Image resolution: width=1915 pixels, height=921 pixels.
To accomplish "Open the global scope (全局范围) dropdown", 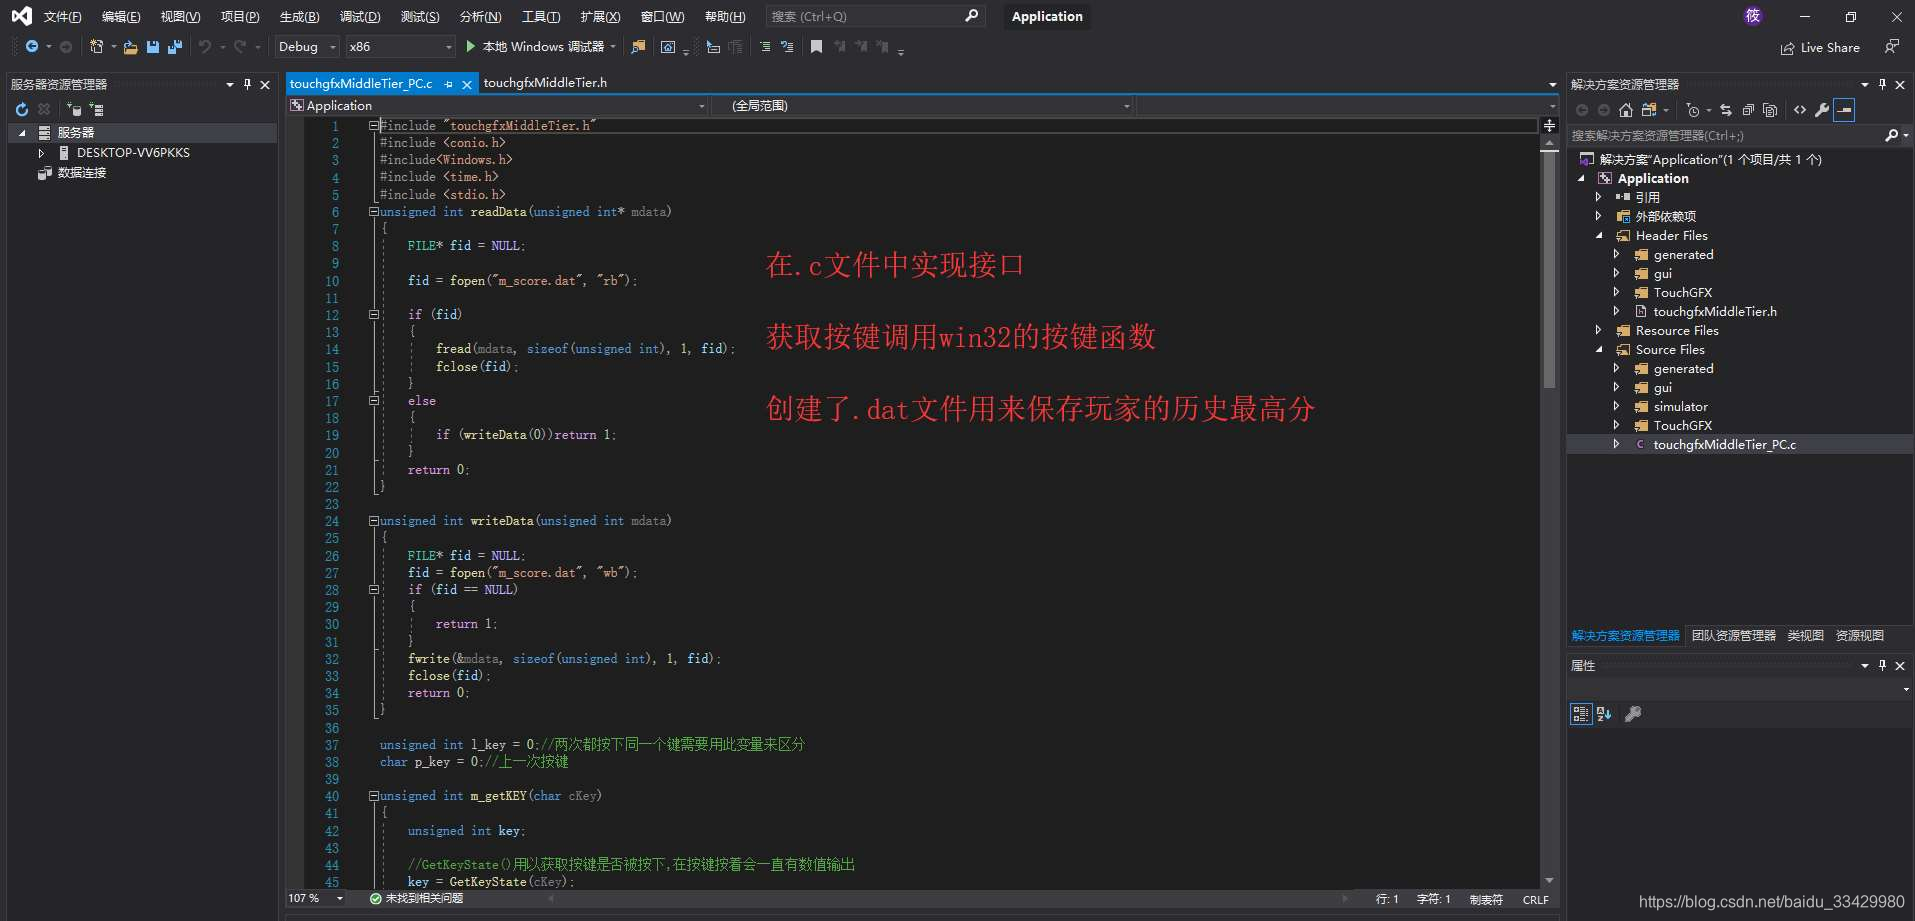I will [x=922, y=106].
